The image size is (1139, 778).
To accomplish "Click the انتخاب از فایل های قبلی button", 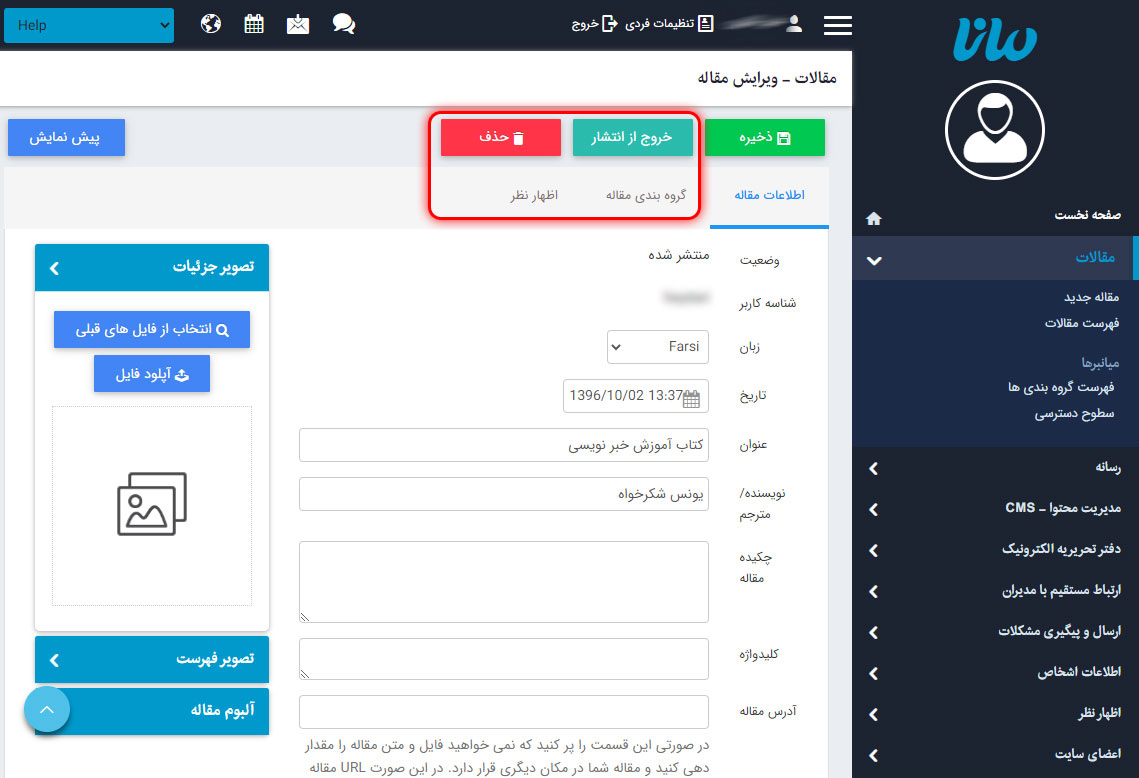I will pos(151,329).
